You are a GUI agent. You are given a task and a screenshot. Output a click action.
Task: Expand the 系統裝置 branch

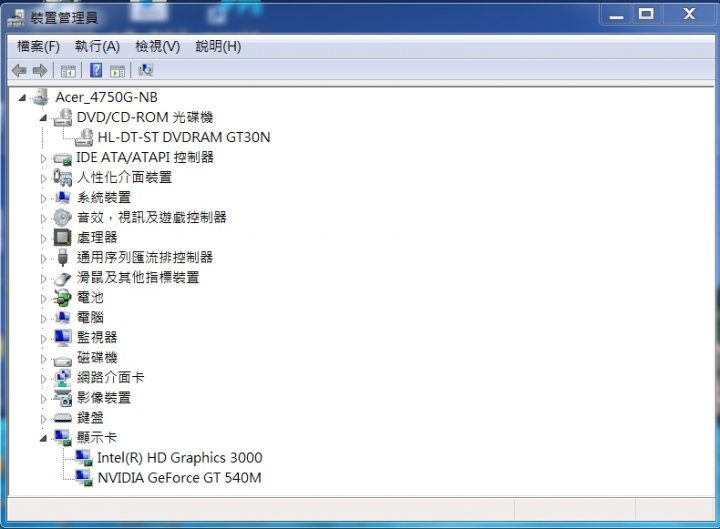click(44, 199)
